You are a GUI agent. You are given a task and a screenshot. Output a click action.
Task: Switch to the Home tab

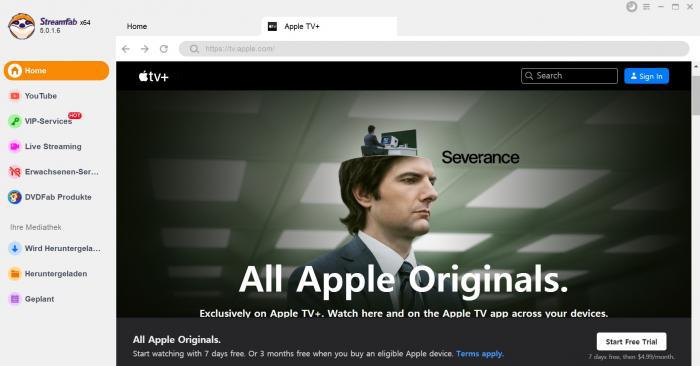click(137, 26)
